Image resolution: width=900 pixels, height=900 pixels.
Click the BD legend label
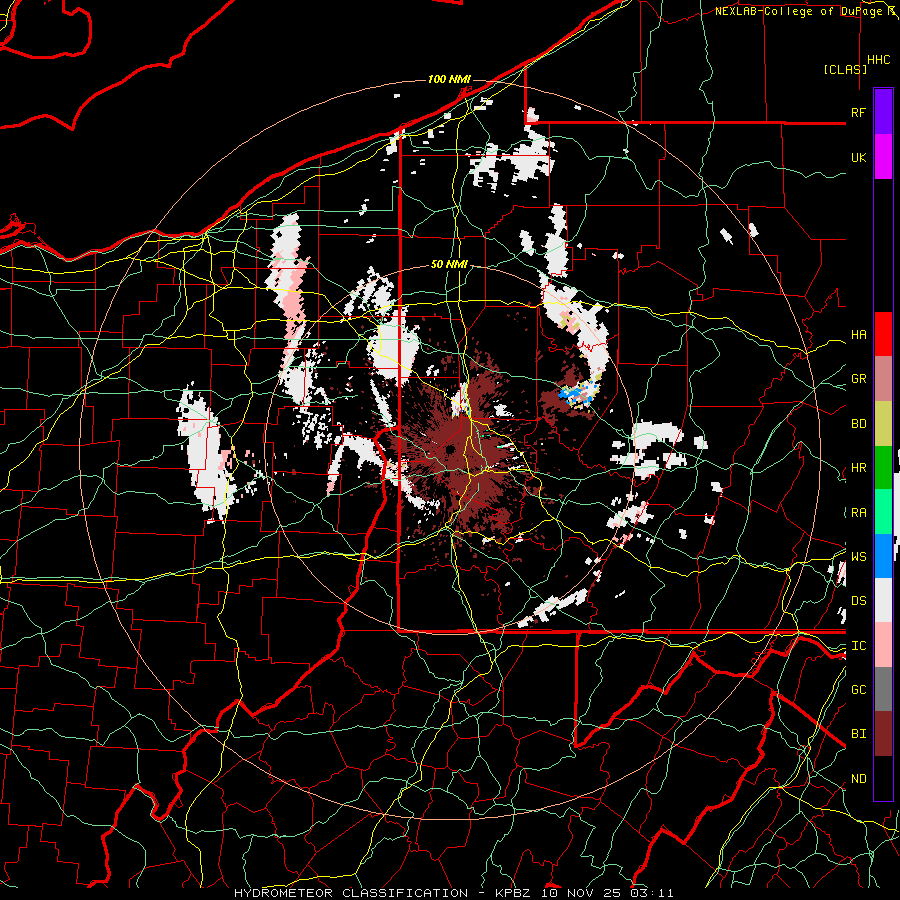point(858,424)
